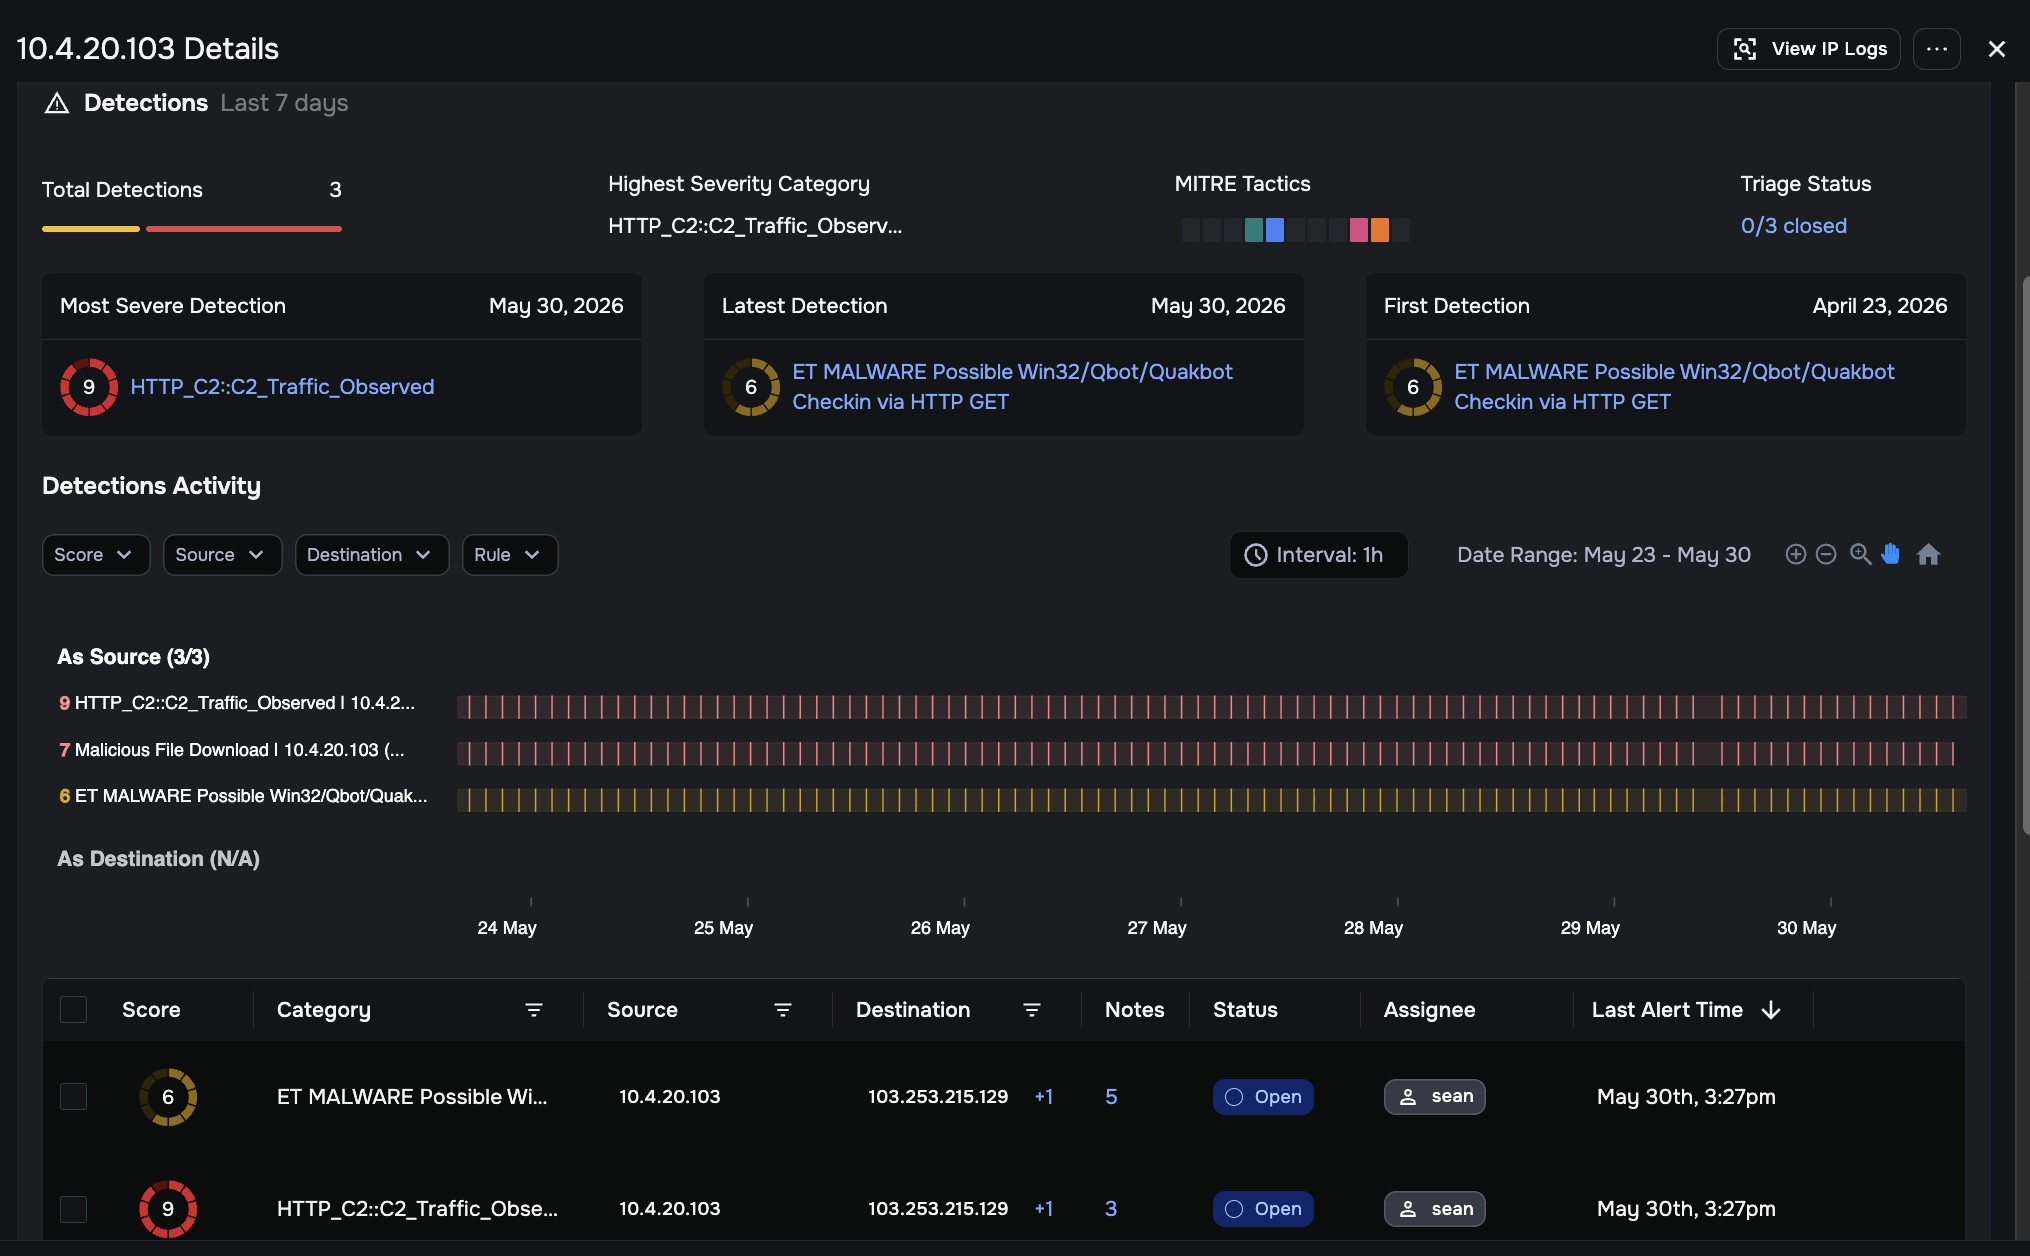Open the 5 notes on ET MALWARE row
This screenshot has height=1256, width=2030.
click(x=1111, y=1097)
